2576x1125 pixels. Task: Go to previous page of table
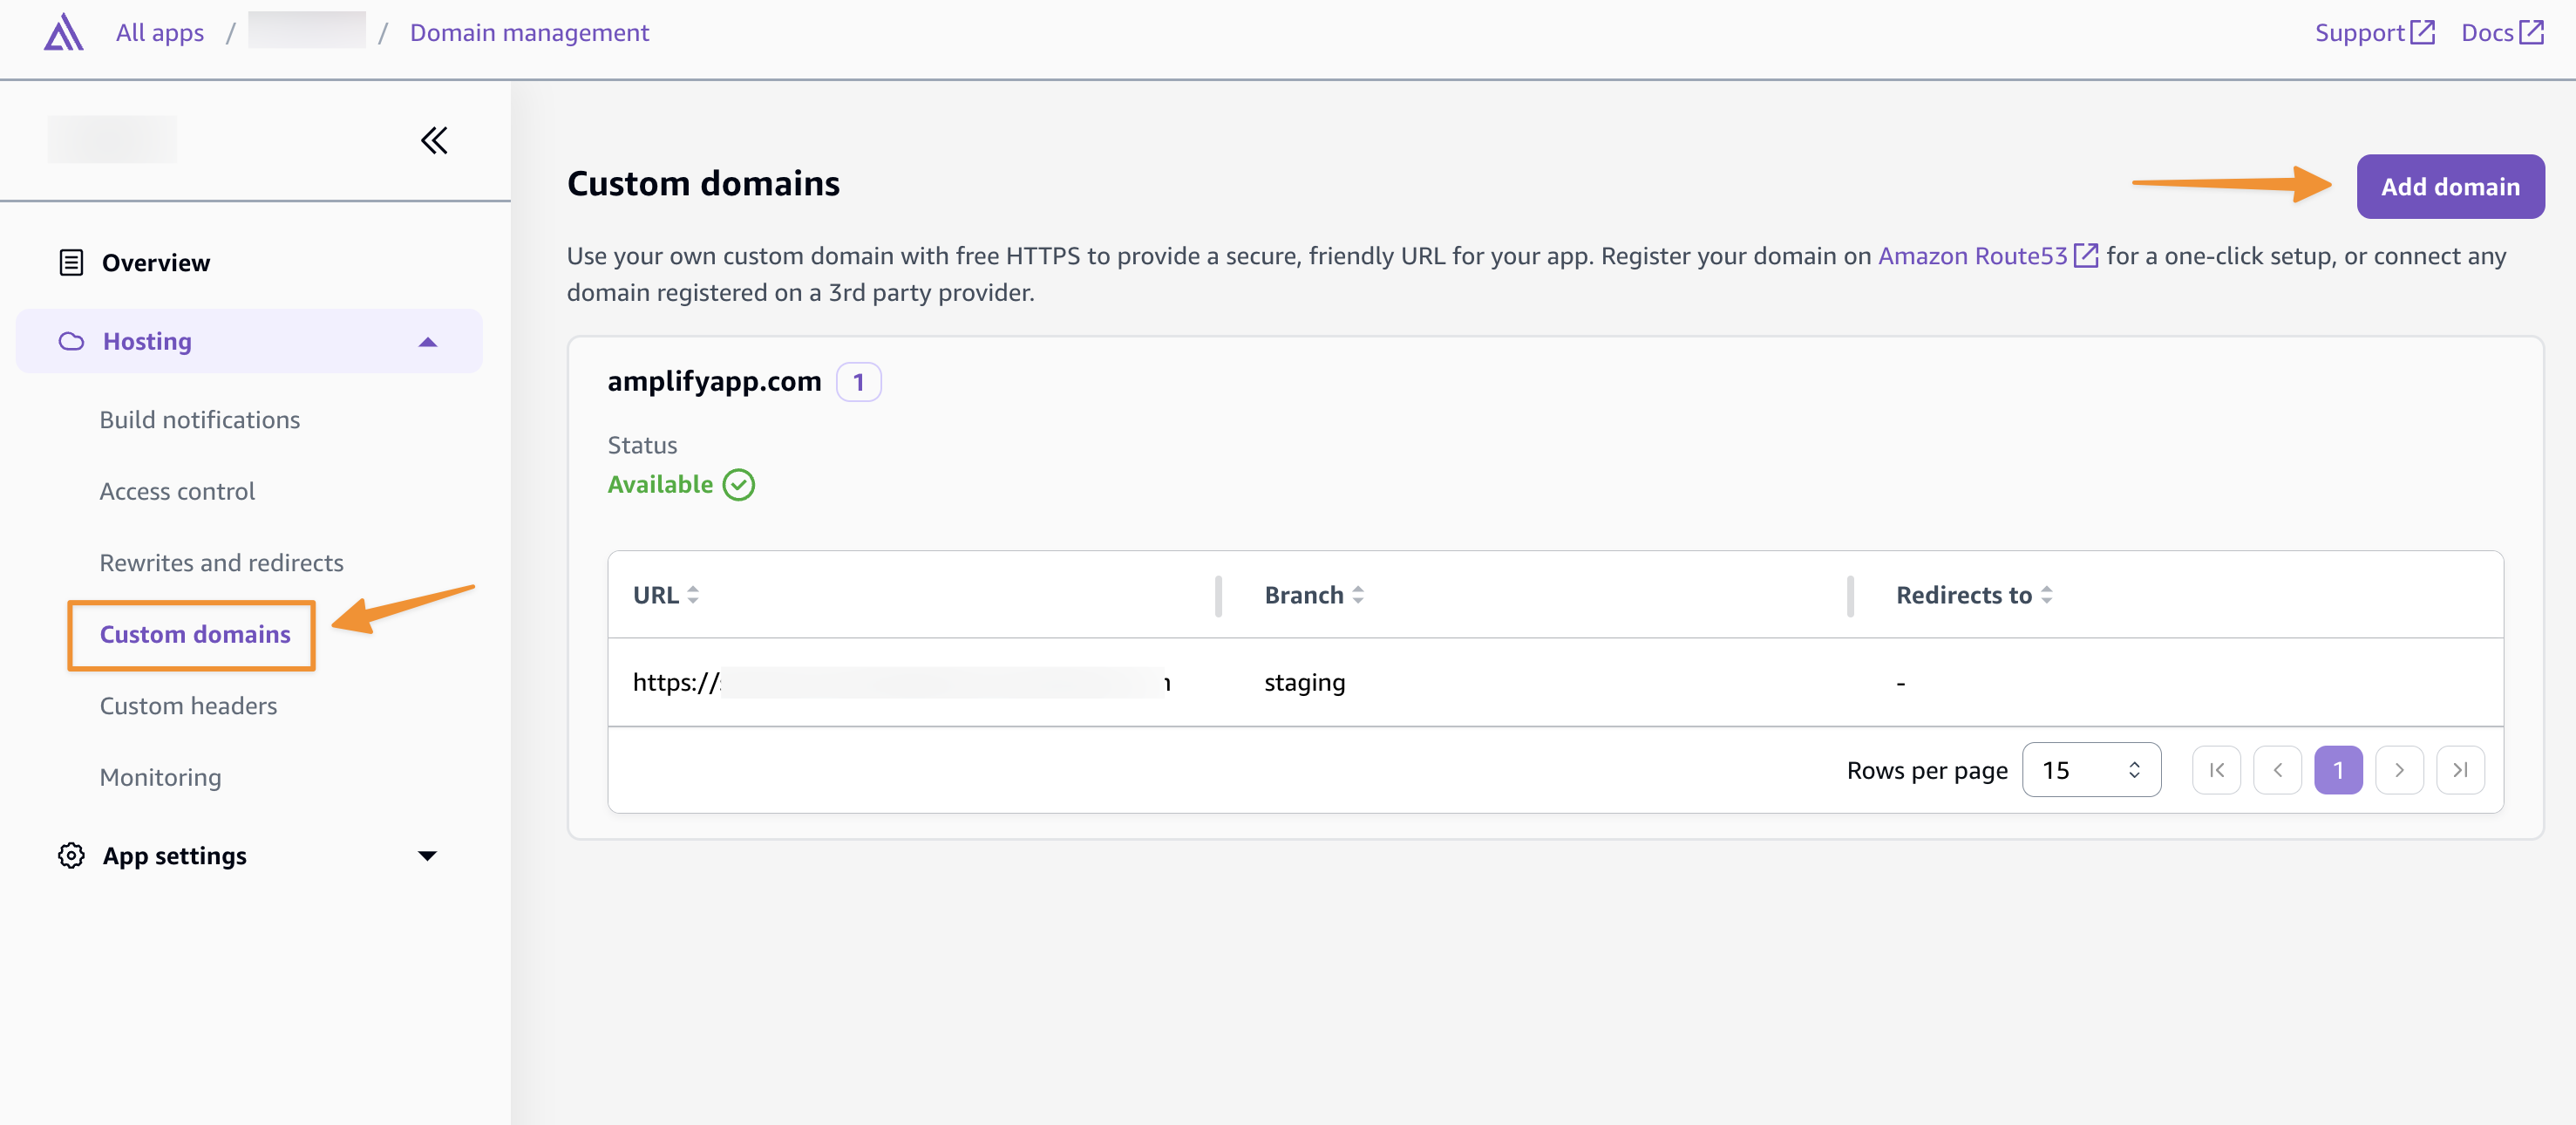pos(2277,770)
